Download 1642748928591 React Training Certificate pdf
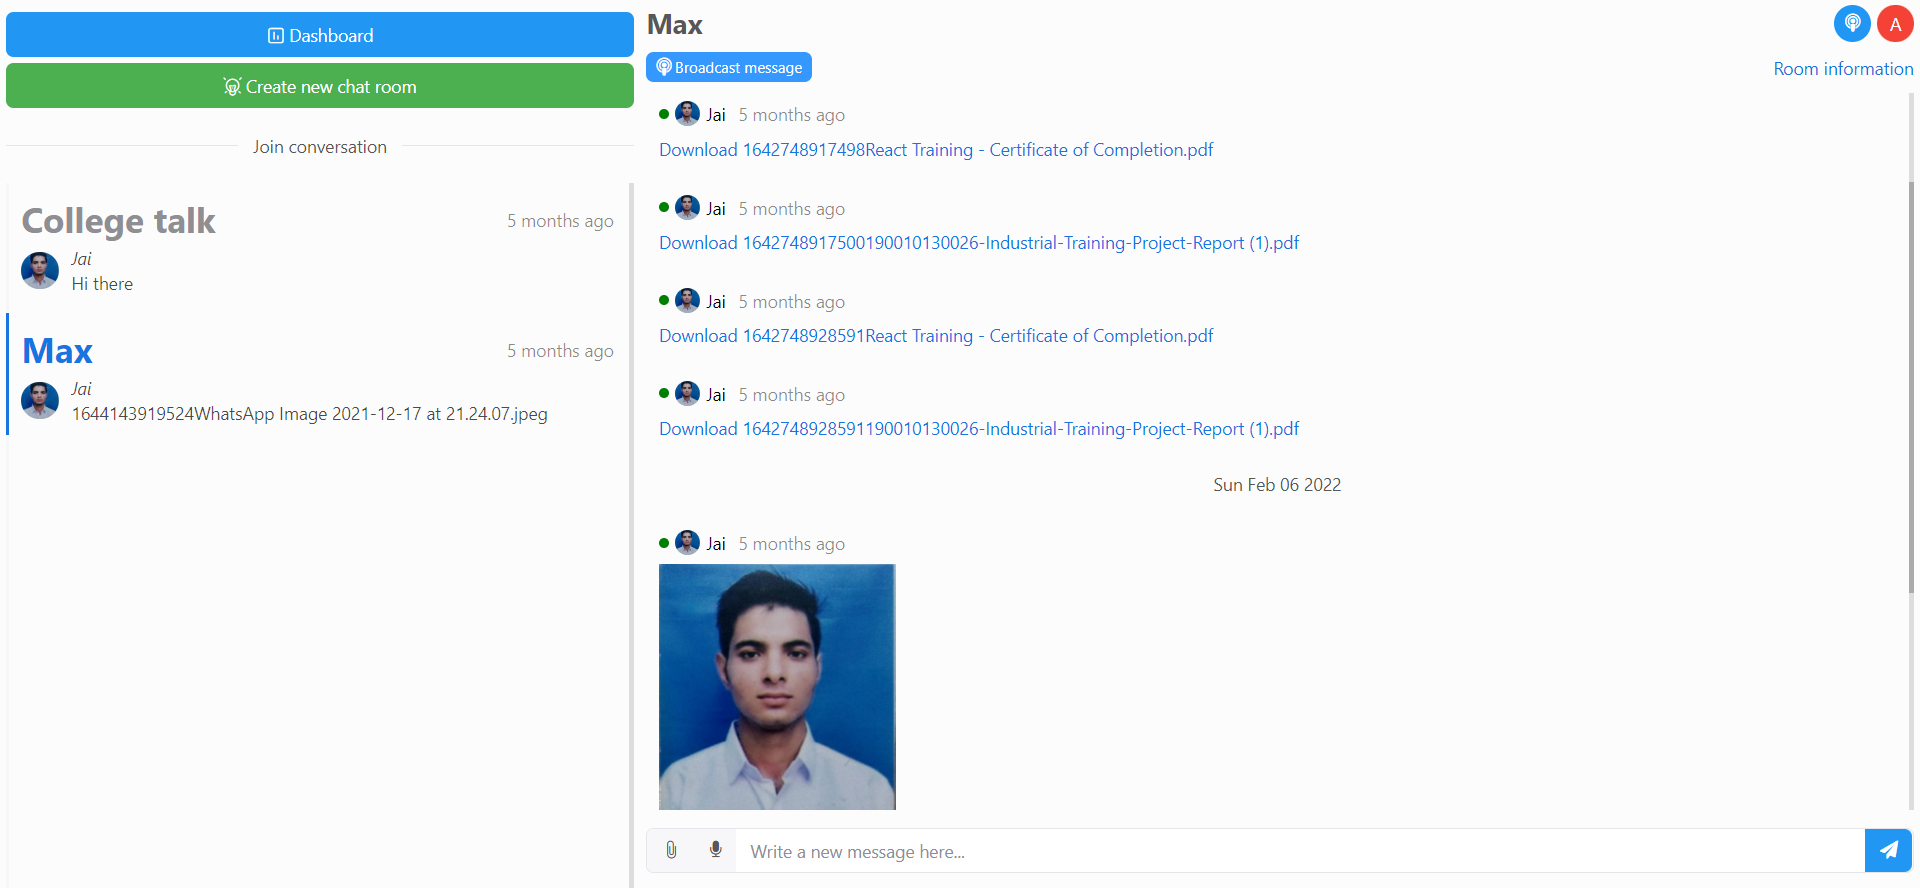 pos(936,336)
